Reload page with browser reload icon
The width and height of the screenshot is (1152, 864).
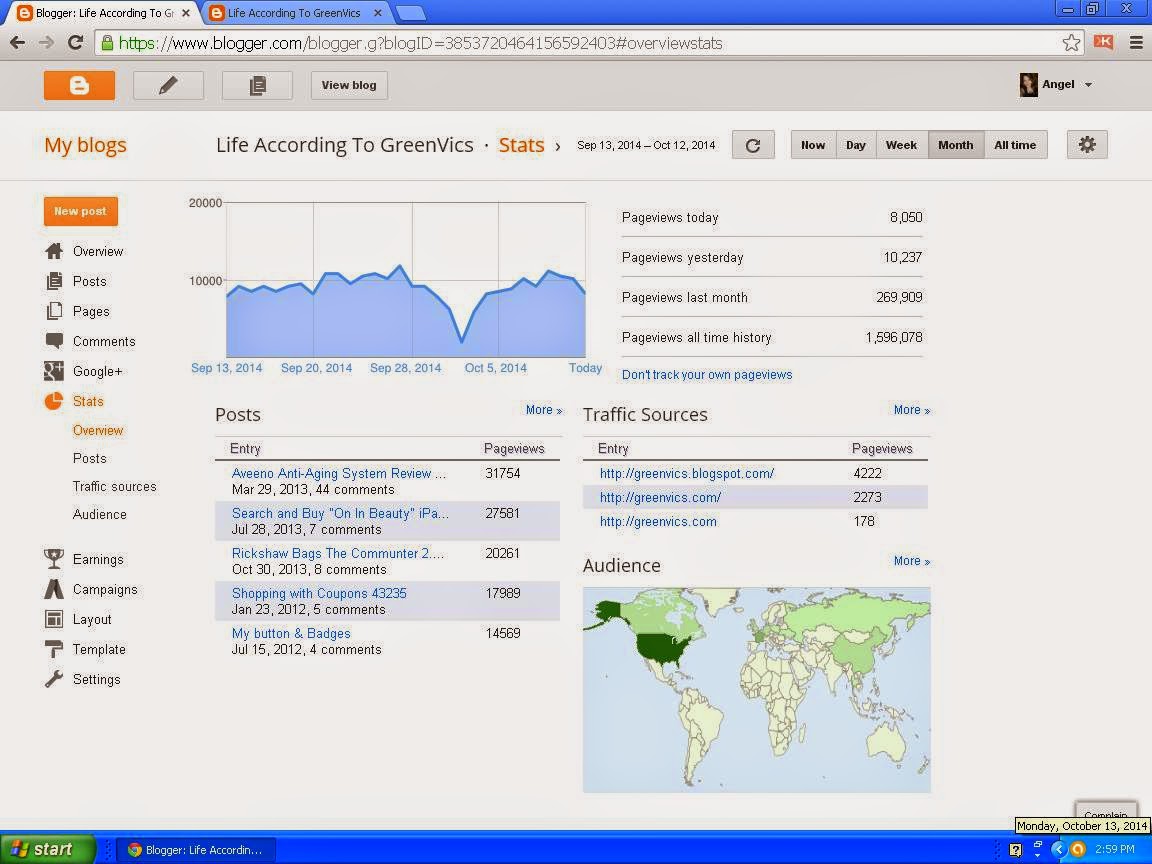pos(75,43)
